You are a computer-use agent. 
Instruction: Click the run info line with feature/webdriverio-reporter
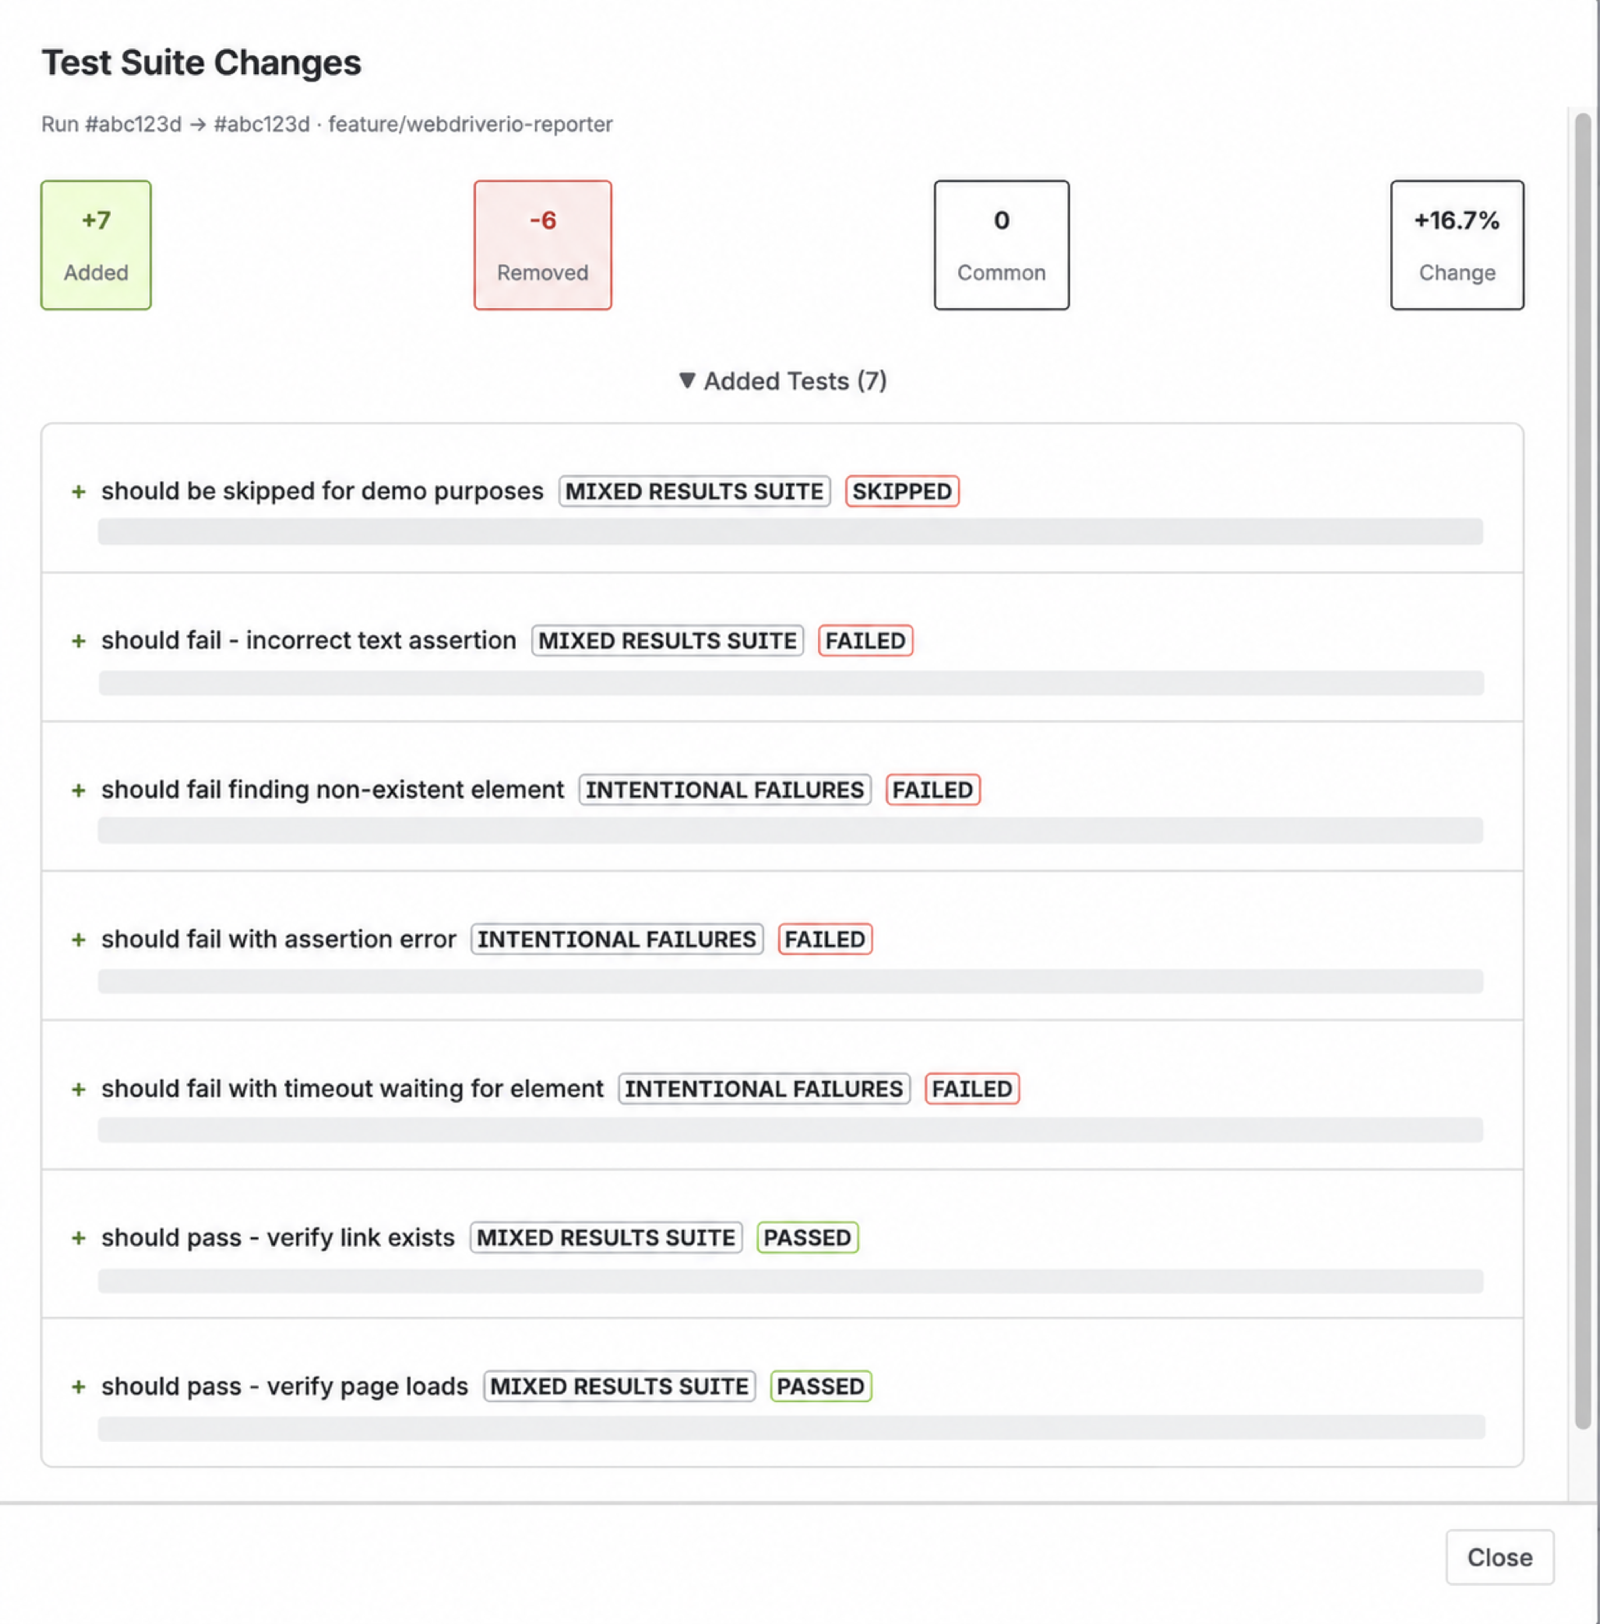coord(327,124)
